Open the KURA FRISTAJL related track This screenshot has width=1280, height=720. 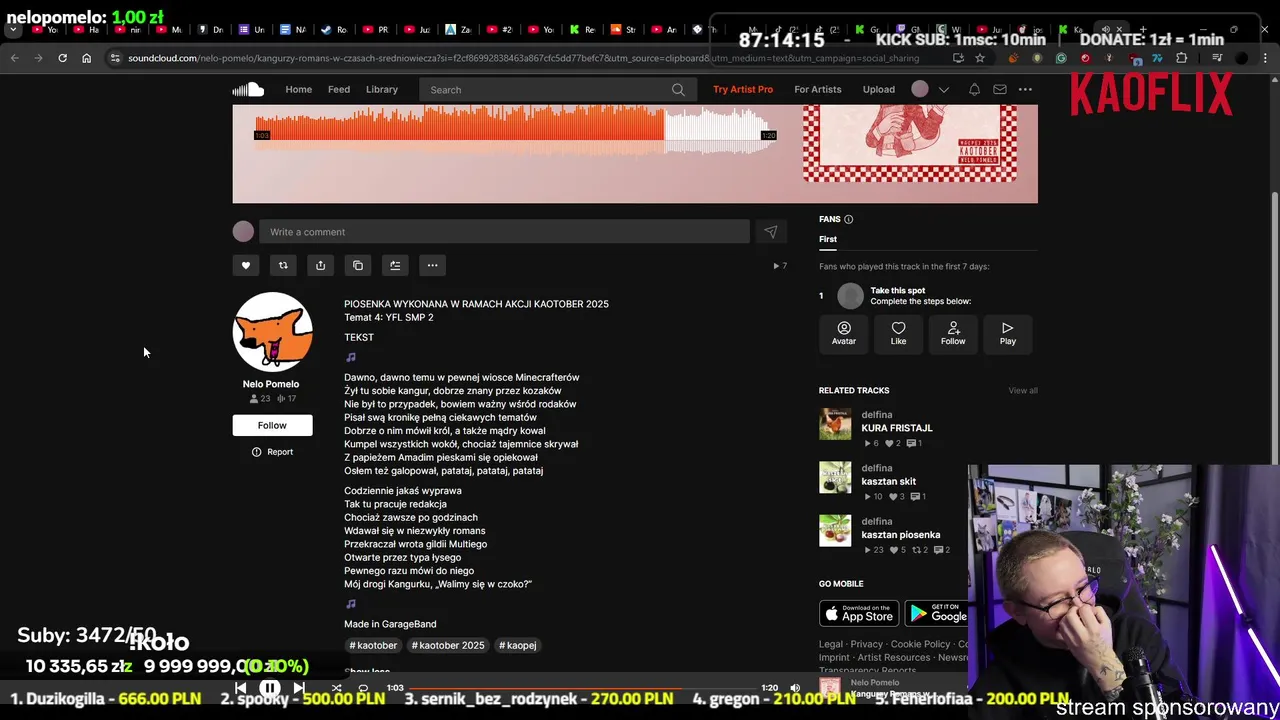(x=897, y=428)
